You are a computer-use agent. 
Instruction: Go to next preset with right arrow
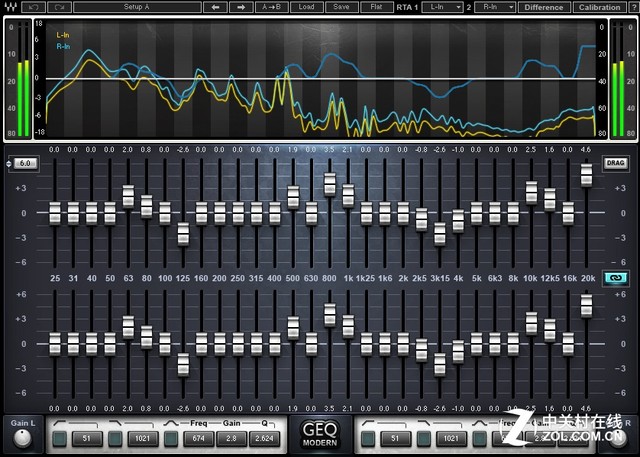click(241, 7)
